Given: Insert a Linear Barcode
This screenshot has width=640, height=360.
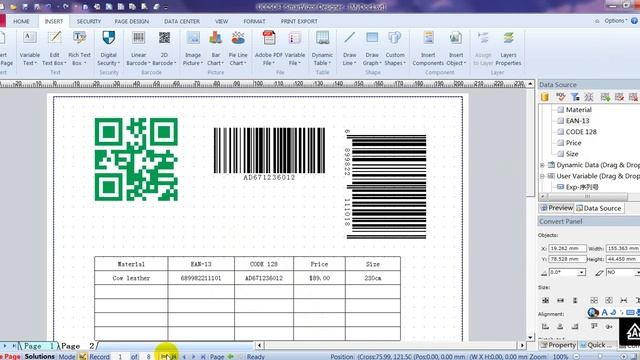Looking at the screenshot, I should (x=138, y=48).
